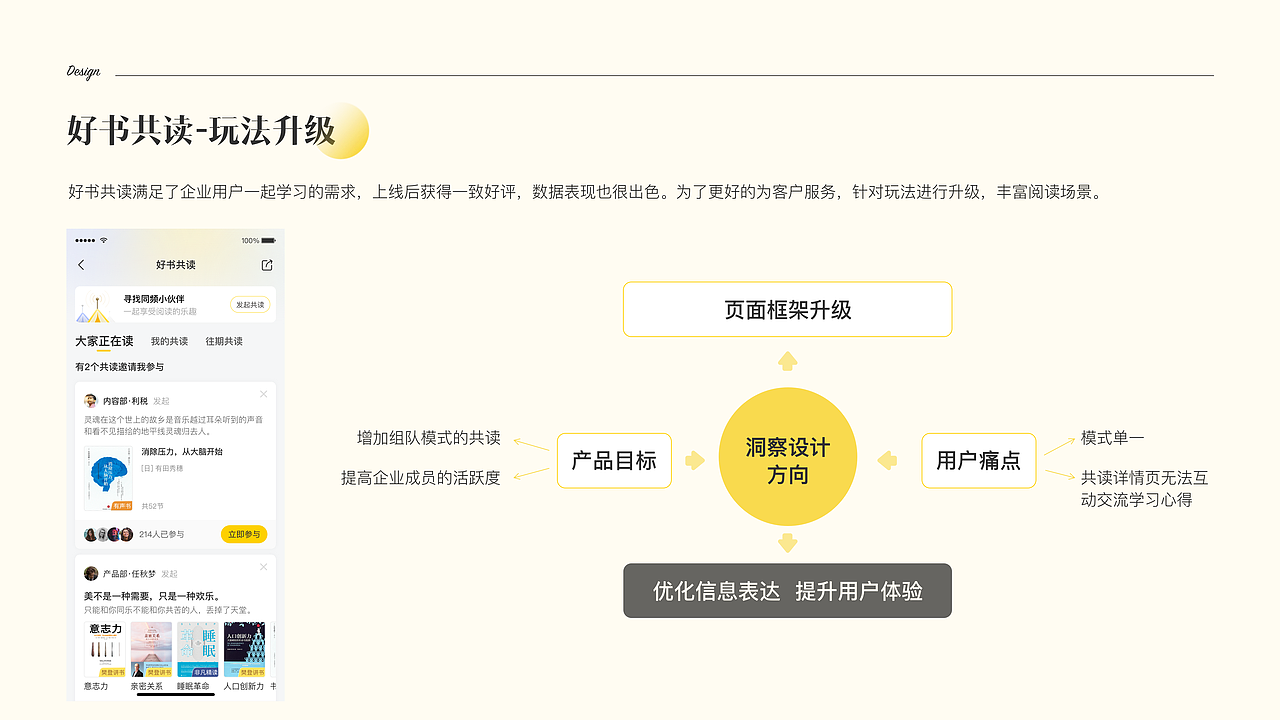Image resolution: width=1280 pixels, height=720 pixels.
Task: Switch to the 我的共读 tab
Action: [170, 341]
